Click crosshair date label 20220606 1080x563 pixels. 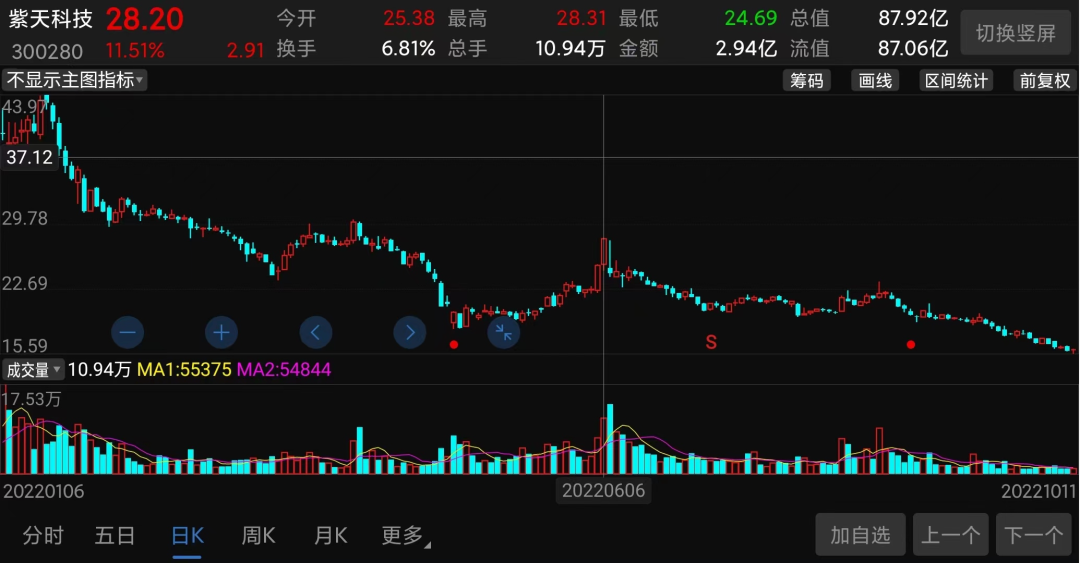tap(603, 491)
